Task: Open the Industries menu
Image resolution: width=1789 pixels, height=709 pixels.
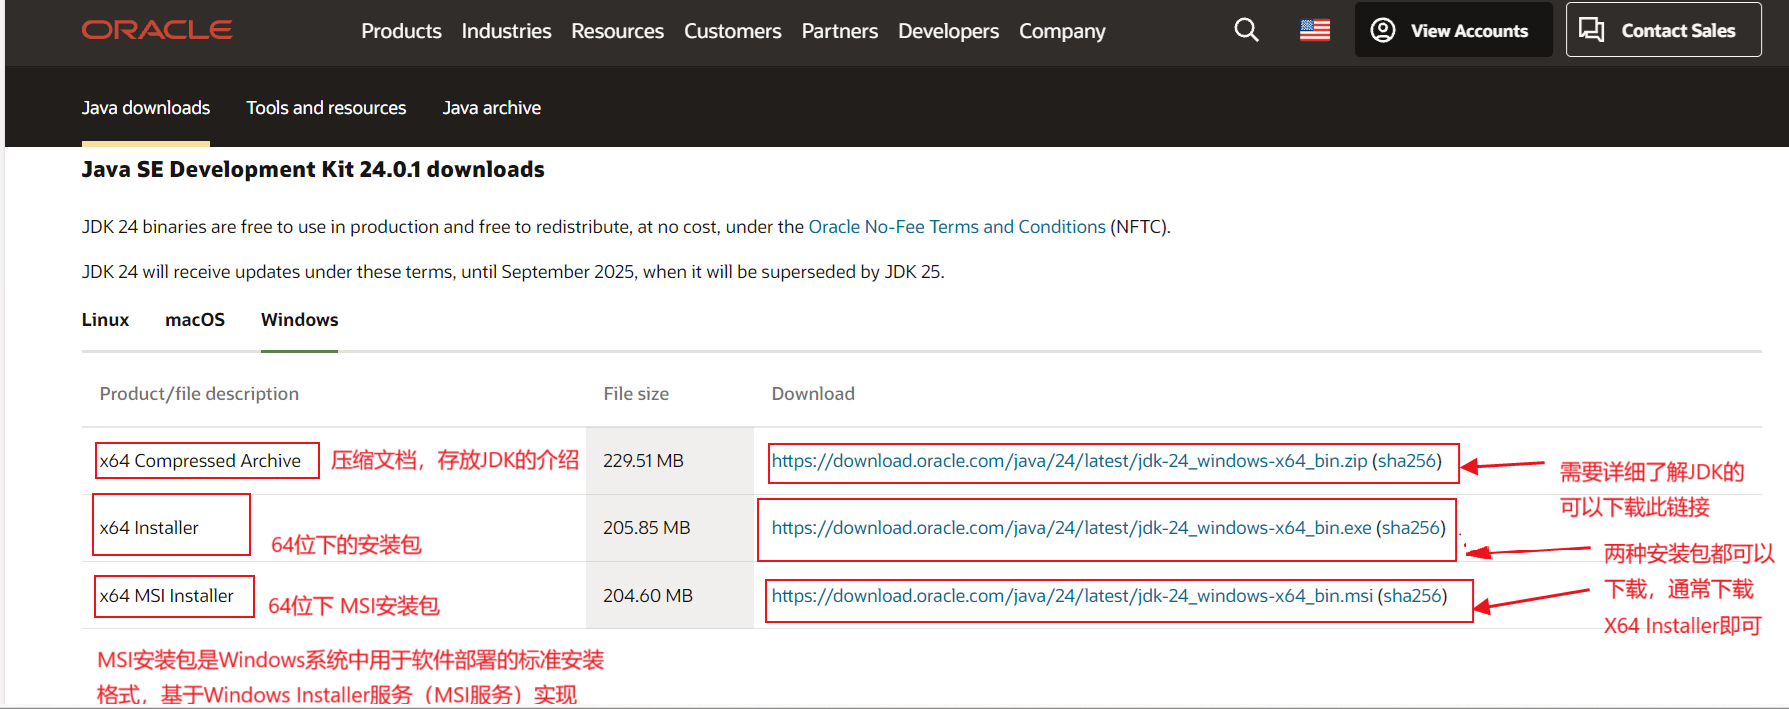Action: pyautogui.click(x=506, y=31)
